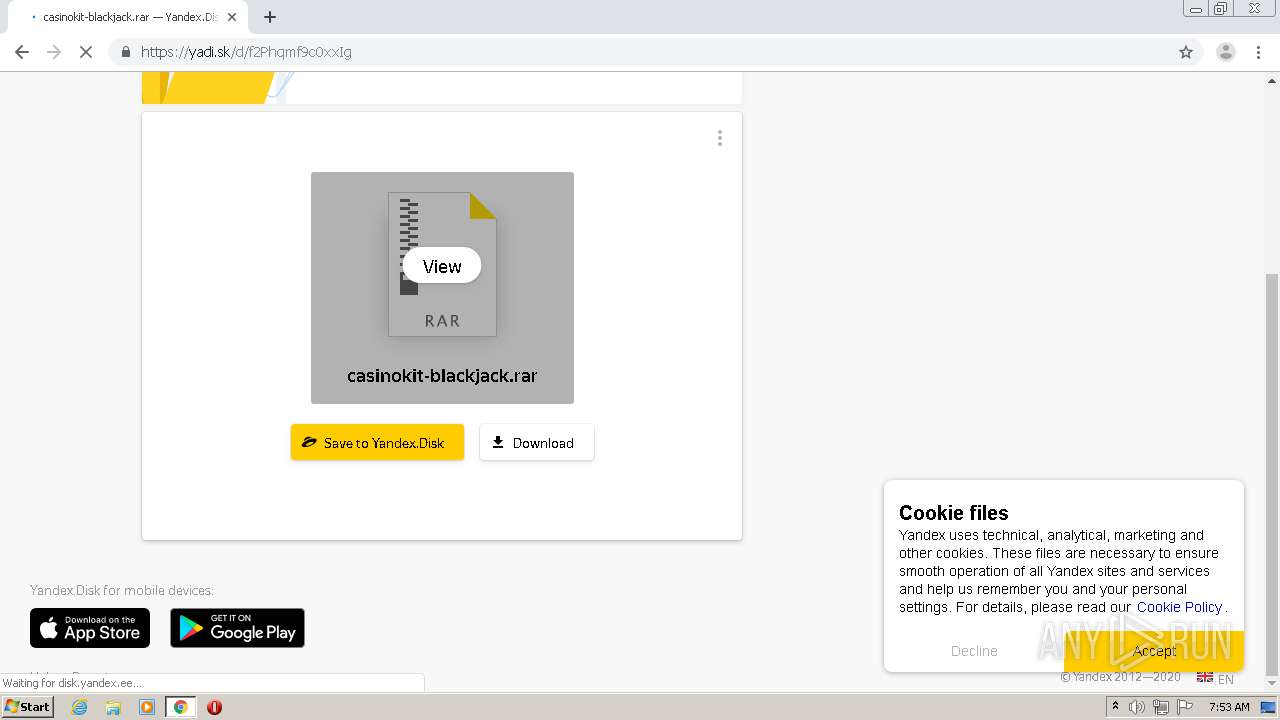Image resolution: width=1280 pixels, height=720 pixels.
Task: Decline the cookie files
Action: tap(974, 651)
